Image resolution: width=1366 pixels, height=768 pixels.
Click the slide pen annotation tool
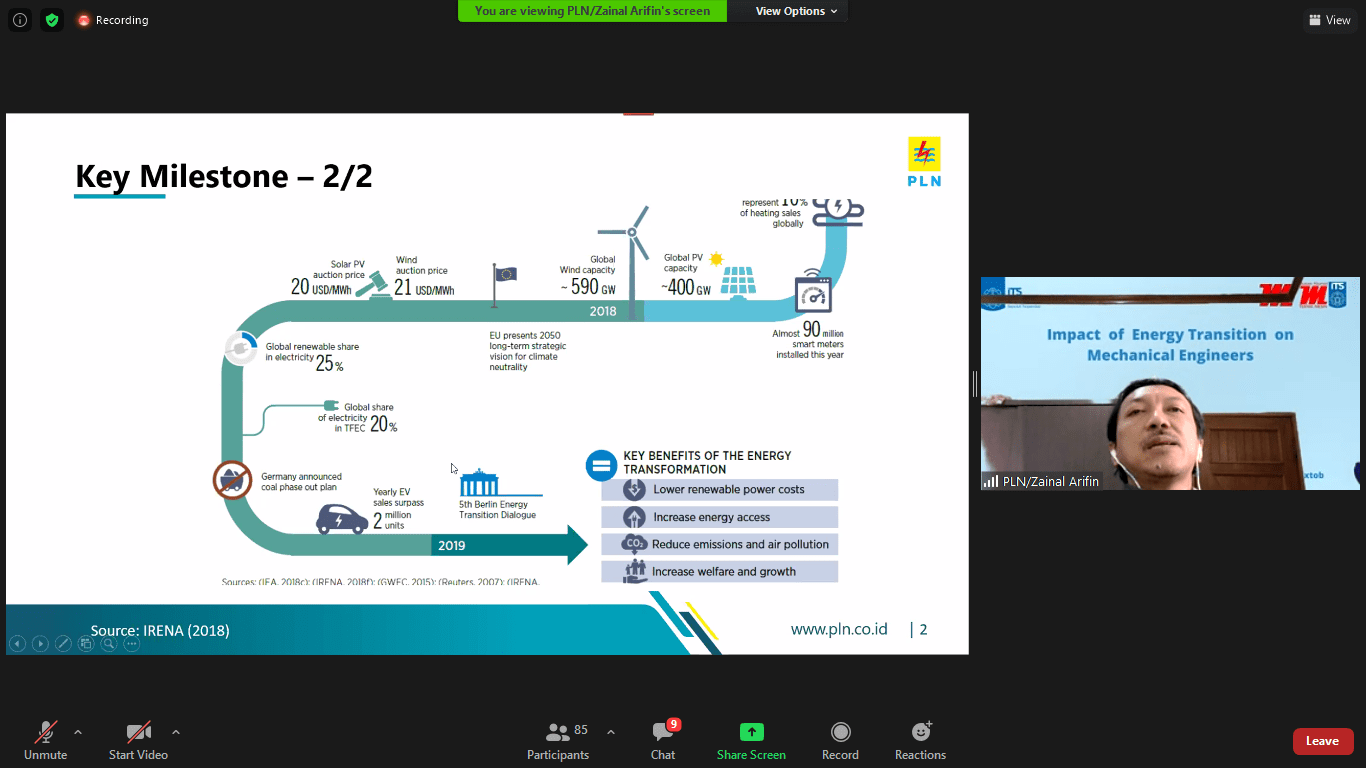(x=63, y=644)
